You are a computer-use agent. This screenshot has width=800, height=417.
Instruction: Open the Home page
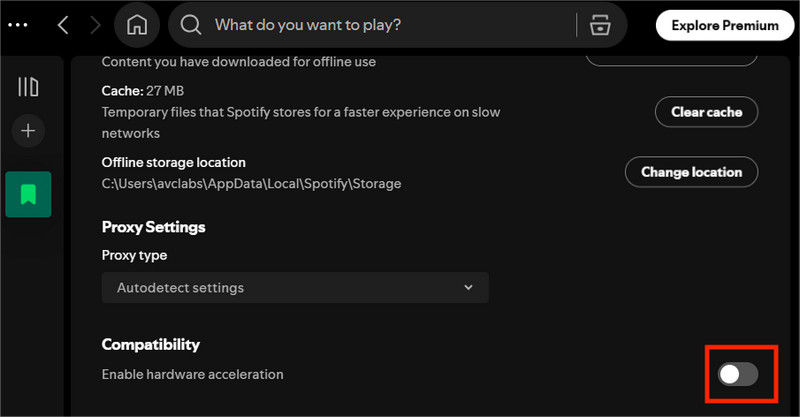[137, 25]
